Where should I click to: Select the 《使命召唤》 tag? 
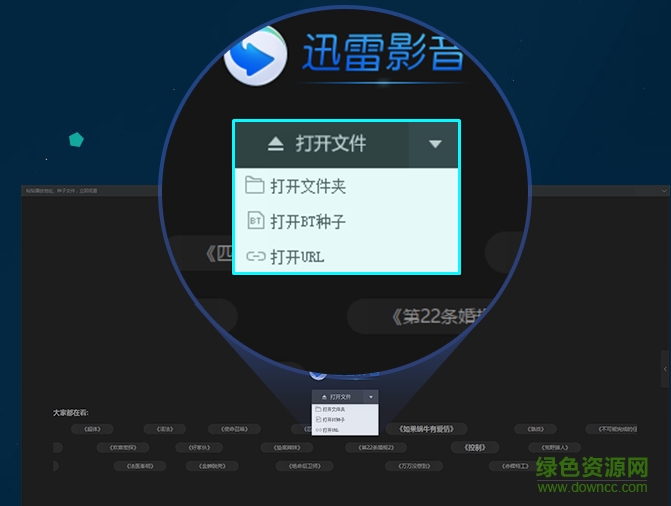(234, 429)
